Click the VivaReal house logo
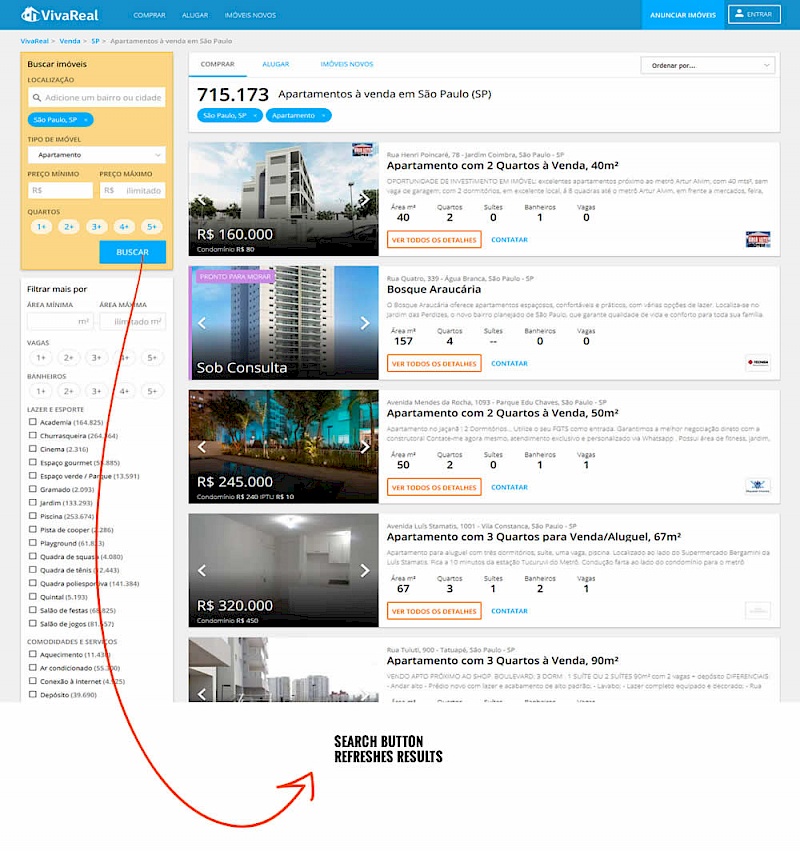Image resolution: width=800 pixels, height=851 pixels. [30, 15]
